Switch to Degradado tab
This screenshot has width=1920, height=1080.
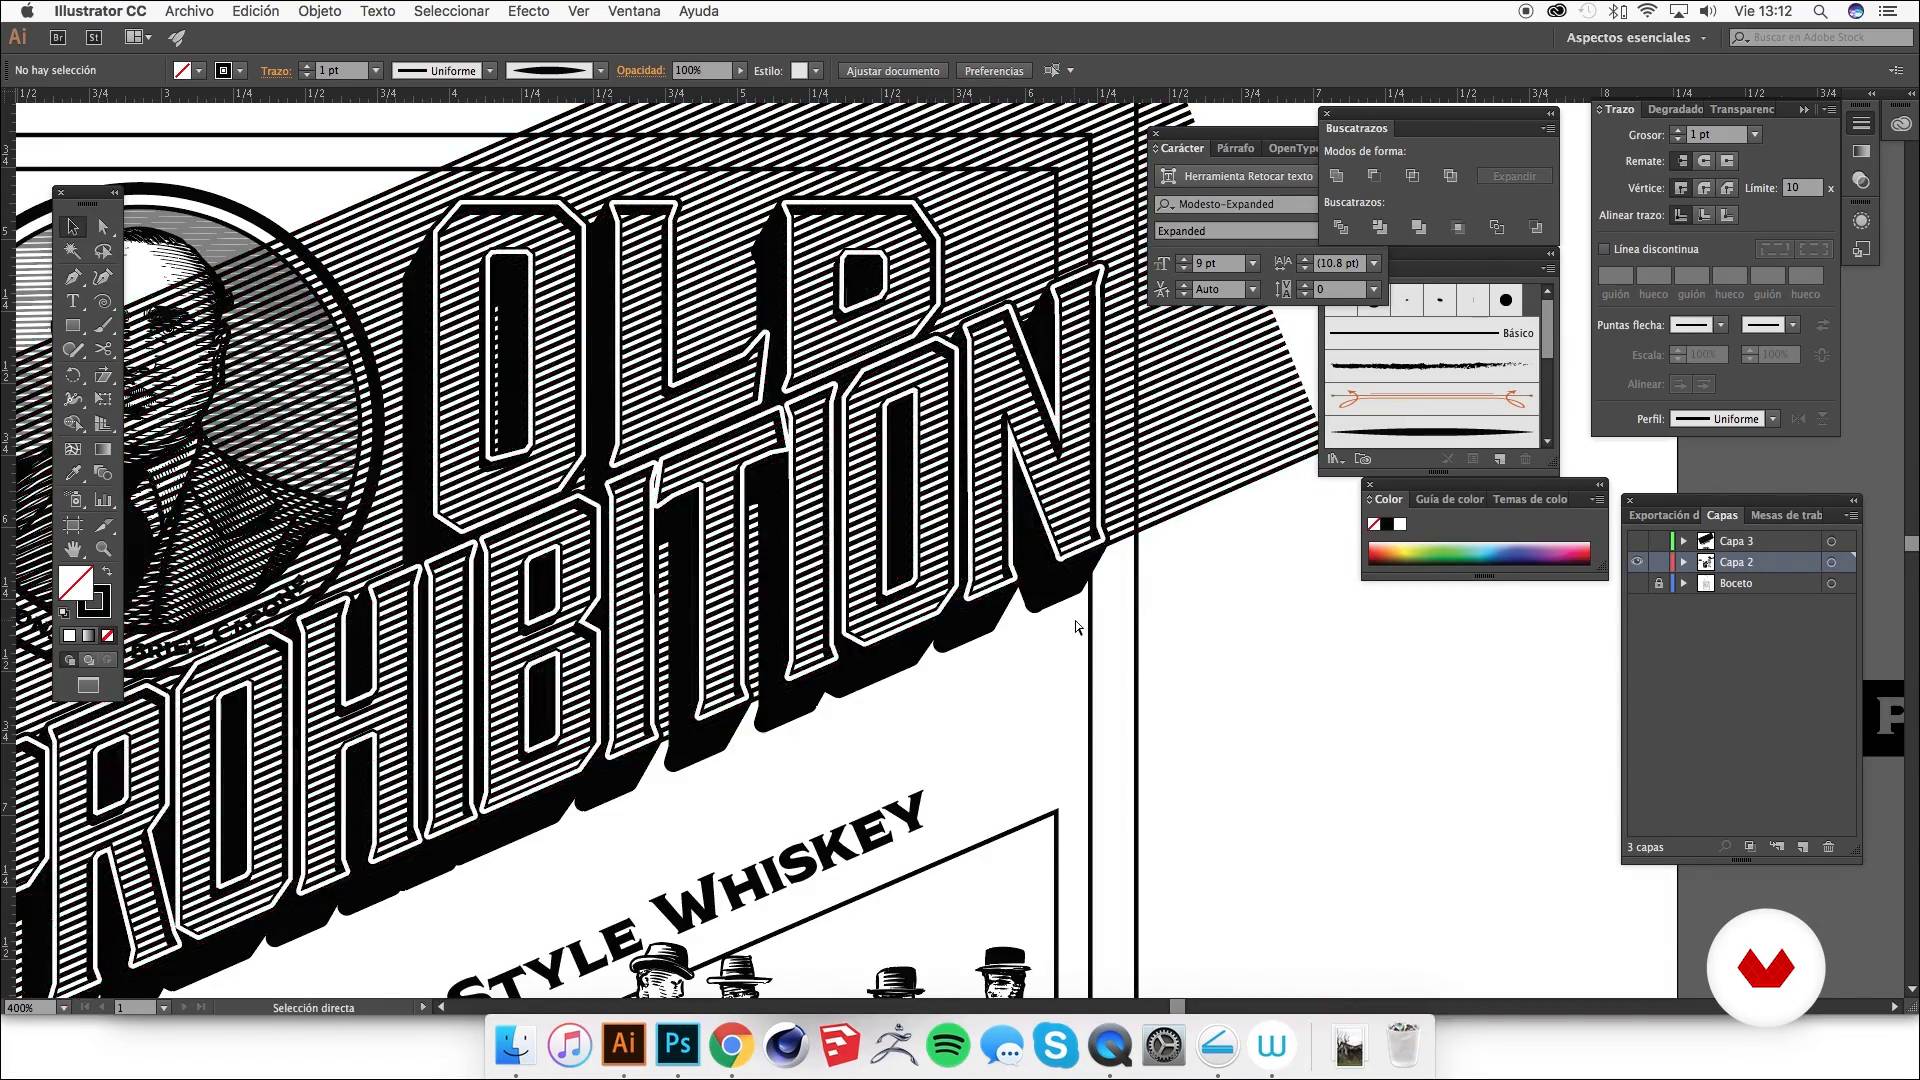tap(1675, 109)
